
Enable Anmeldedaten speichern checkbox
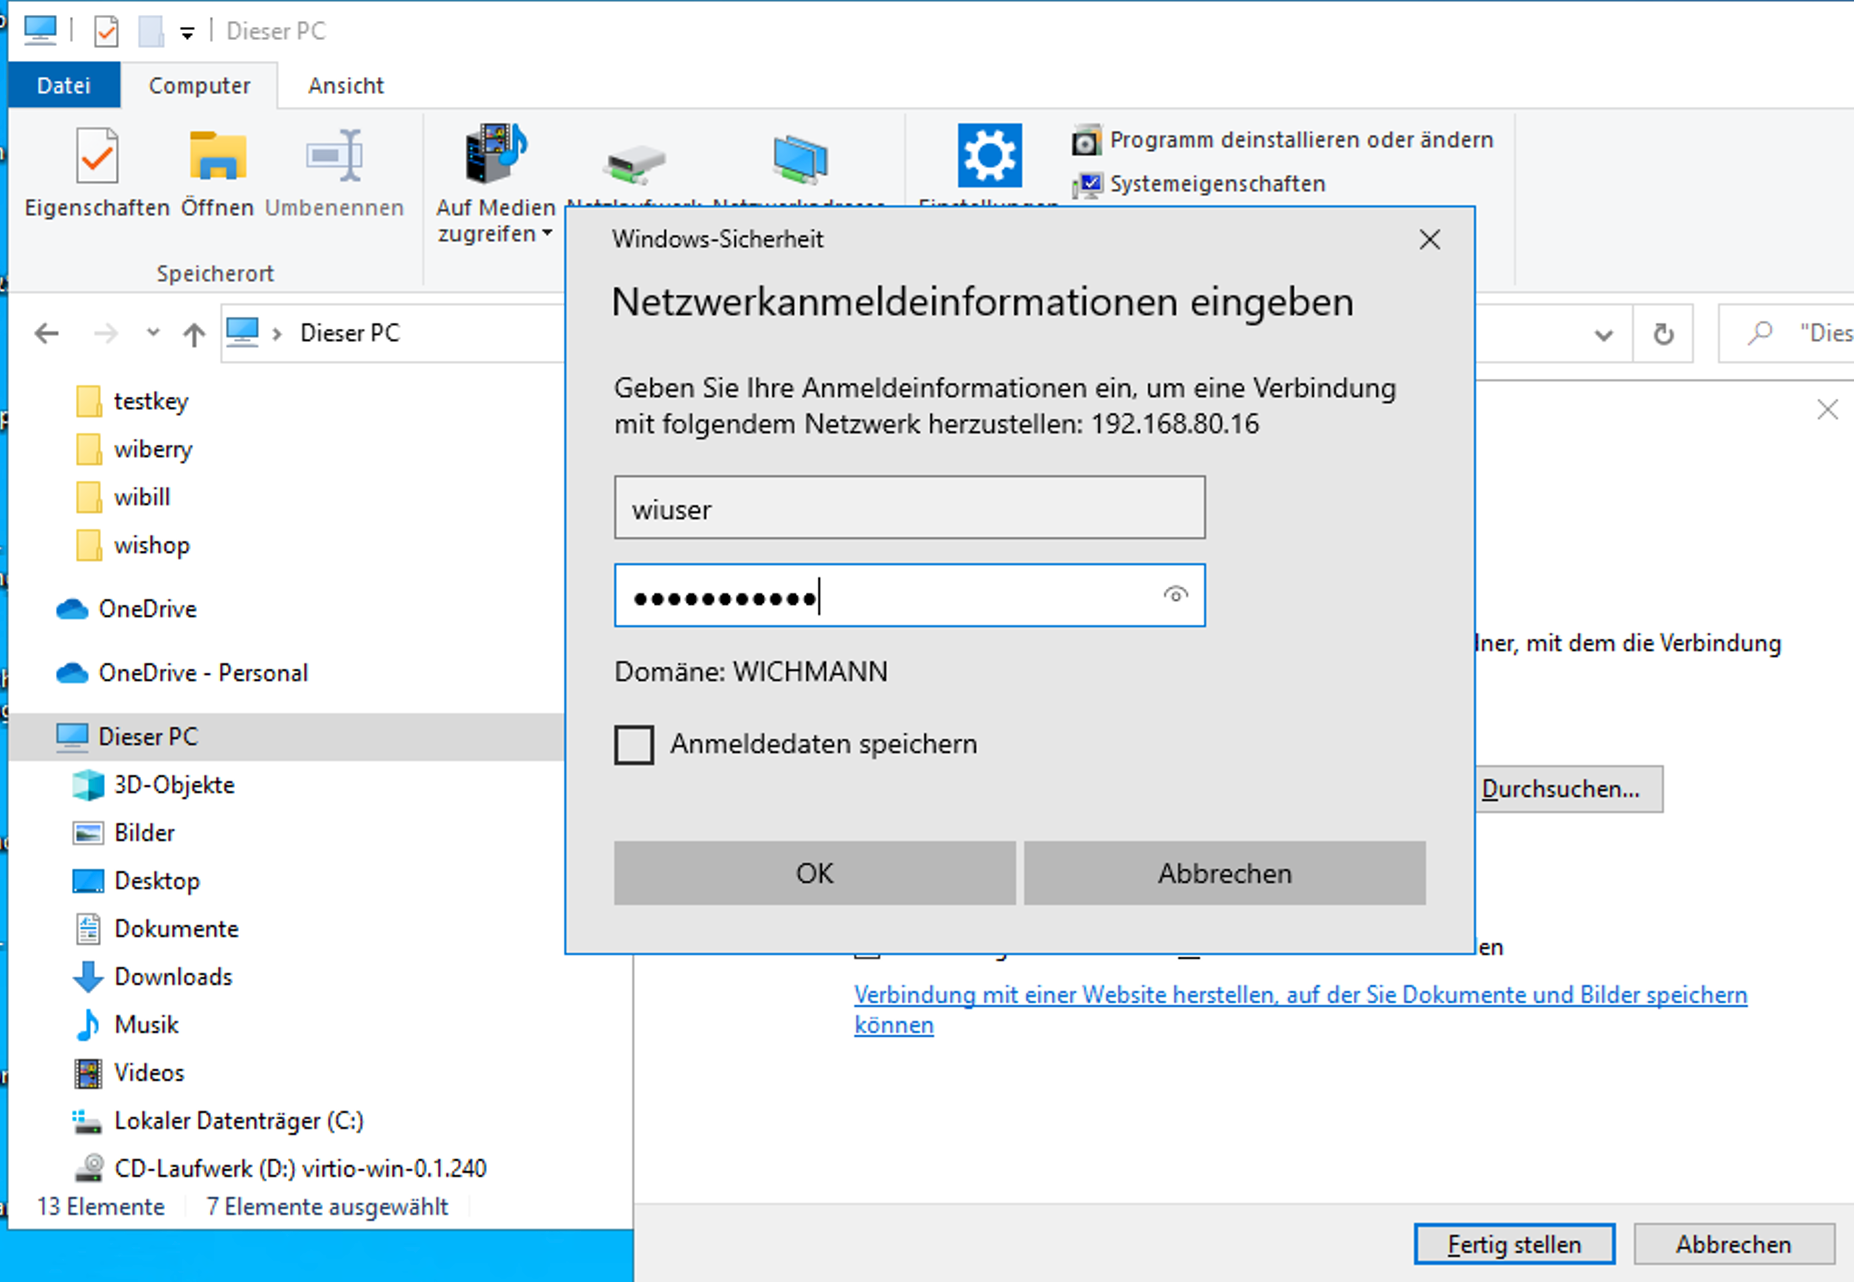(634, 745)
